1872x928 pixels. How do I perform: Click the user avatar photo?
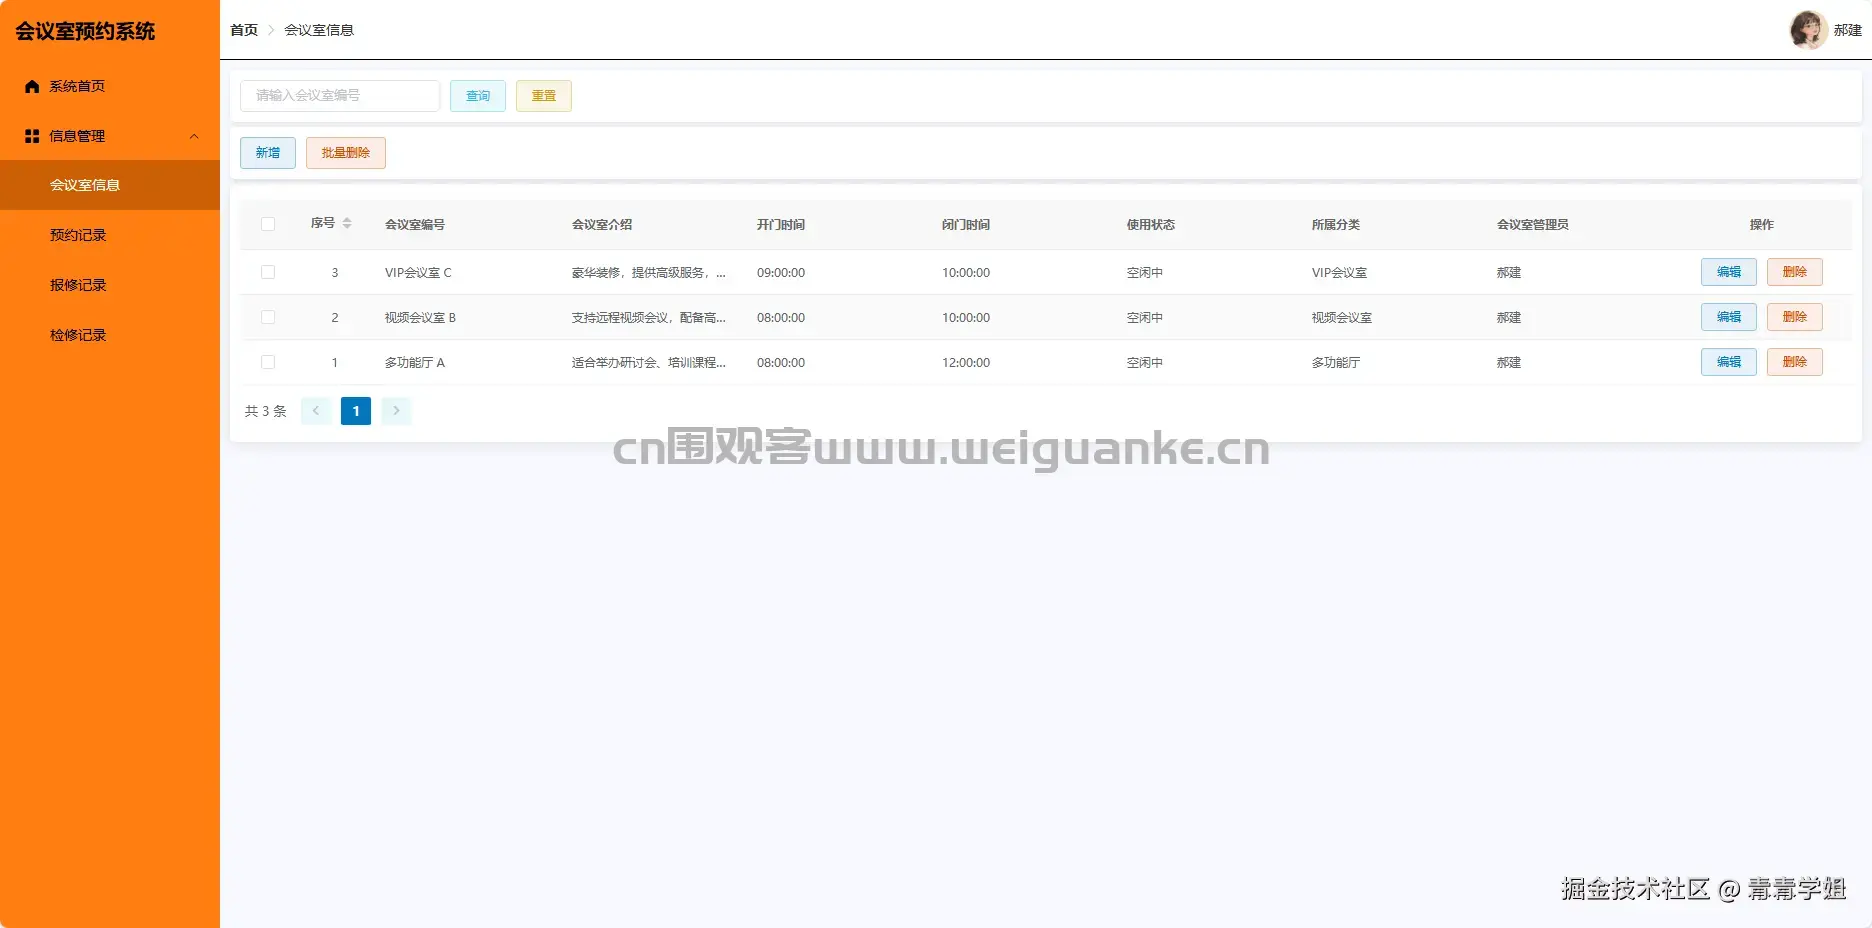tap(1808, 30)
